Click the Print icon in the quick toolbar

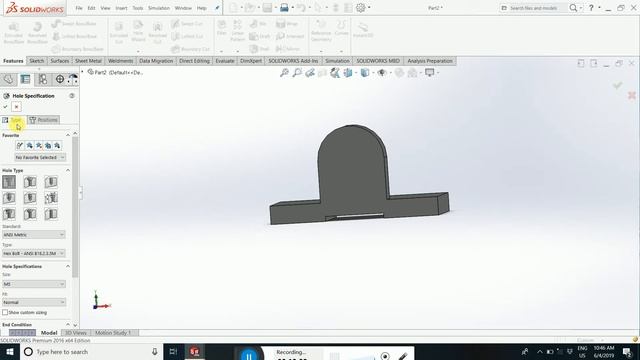[x=284, y=8]
